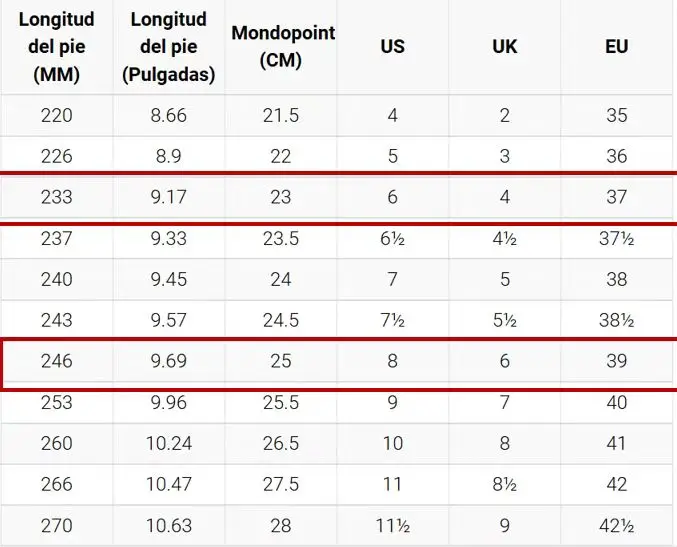The image size is (677, 547).
Task: Click the UK column header
Action: point(504,47)
